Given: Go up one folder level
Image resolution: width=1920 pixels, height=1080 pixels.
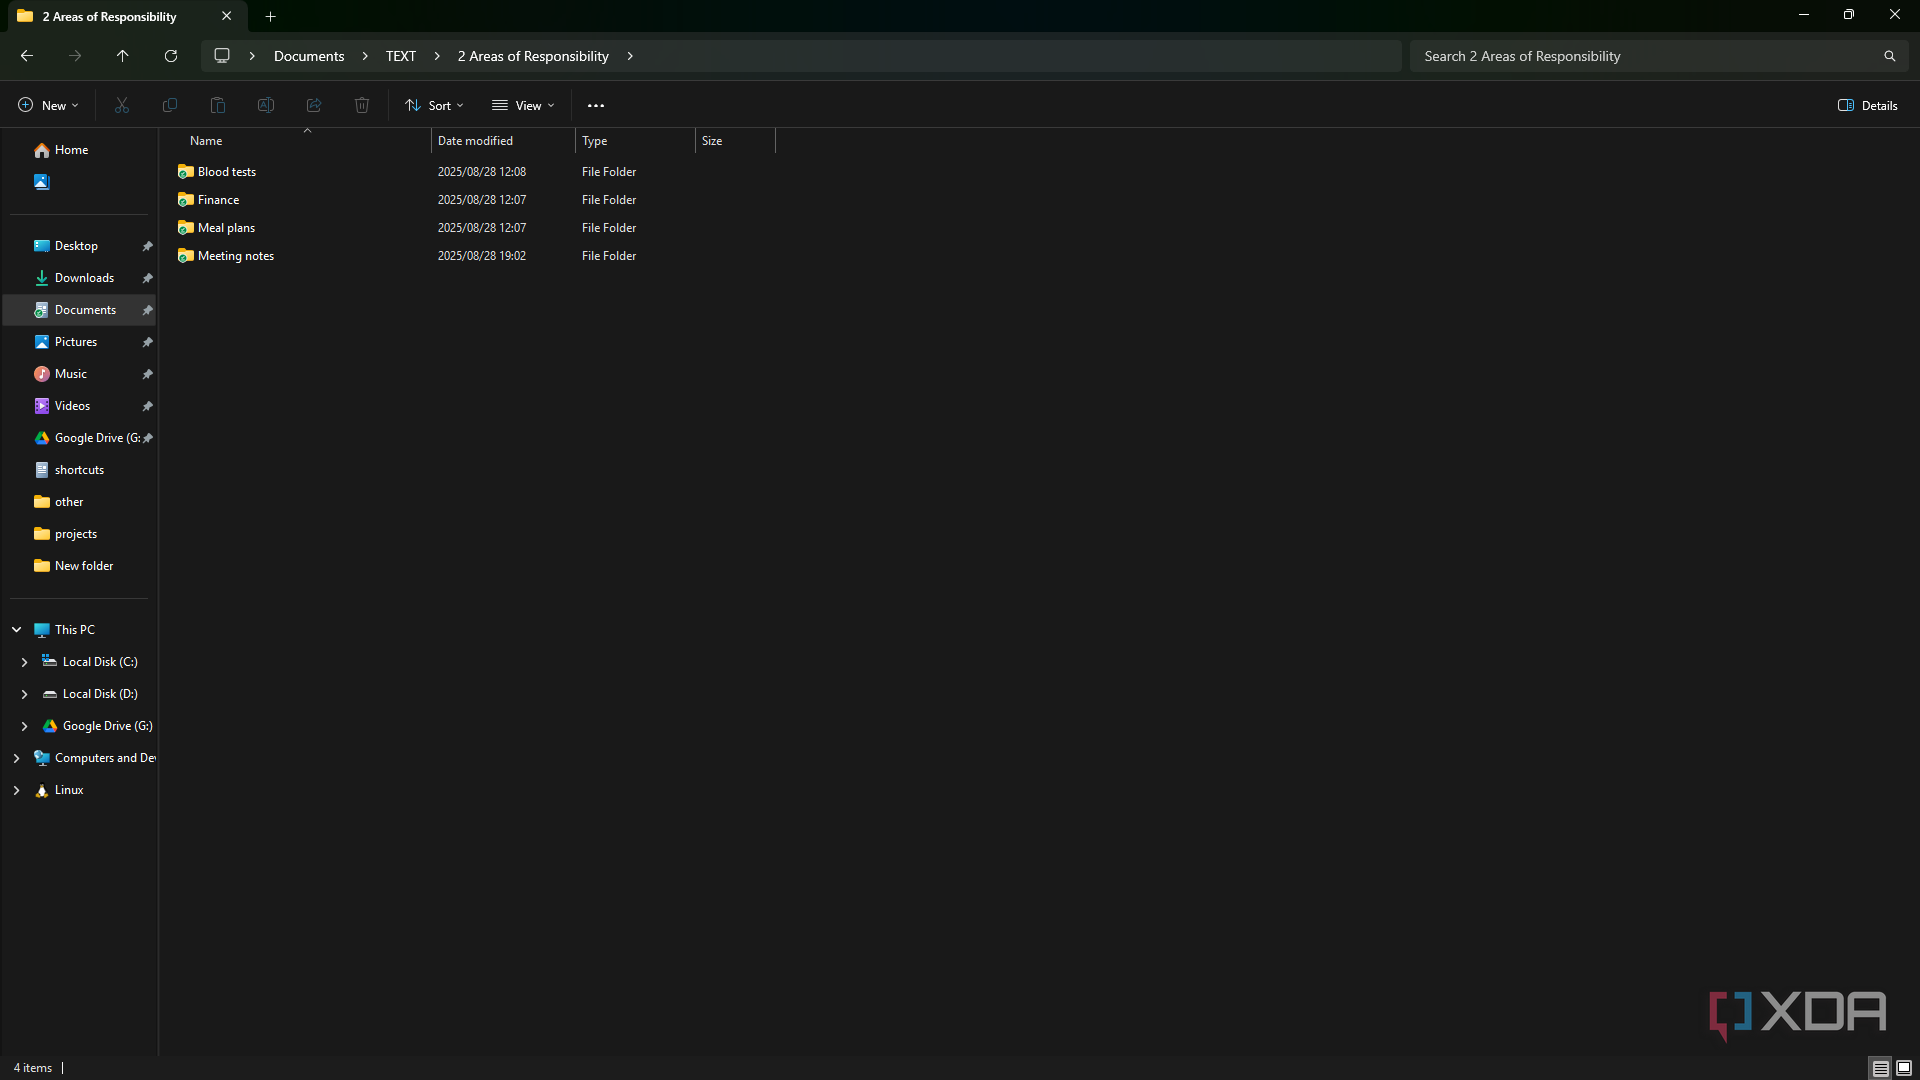Looking at the screenshot, I should [x=123, y=56].
